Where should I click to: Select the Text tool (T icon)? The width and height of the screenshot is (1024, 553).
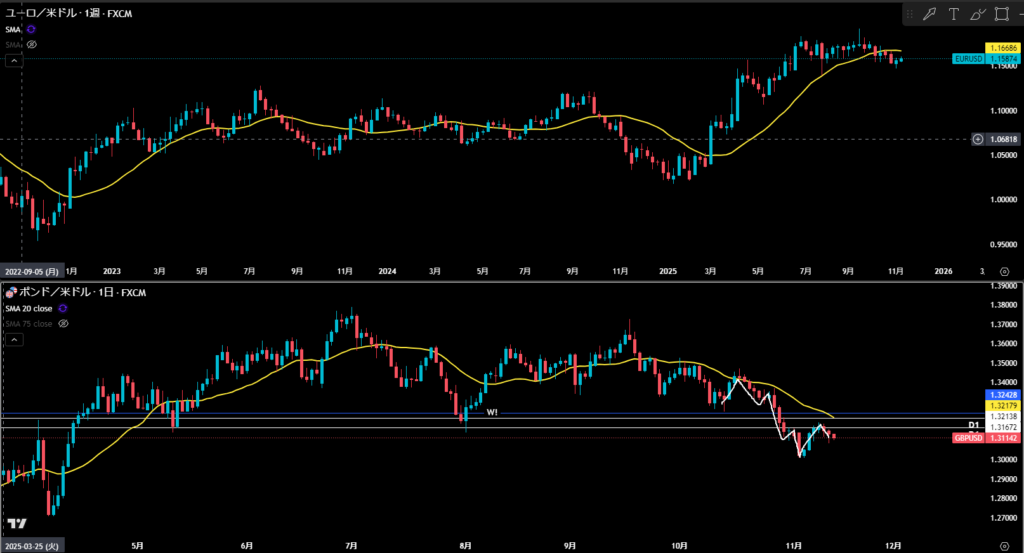pyautogui.click(x=953, y=14)
